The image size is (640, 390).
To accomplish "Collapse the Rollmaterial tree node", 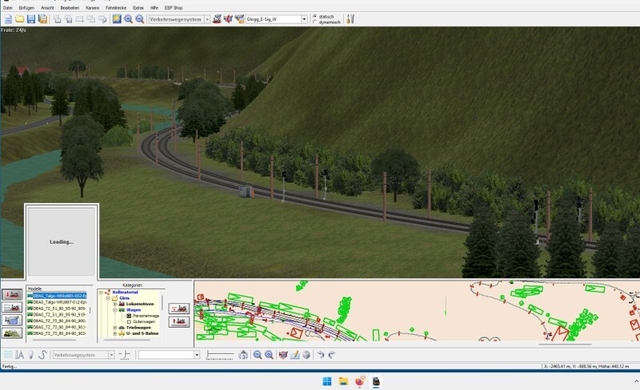I will tap(102, 292).
